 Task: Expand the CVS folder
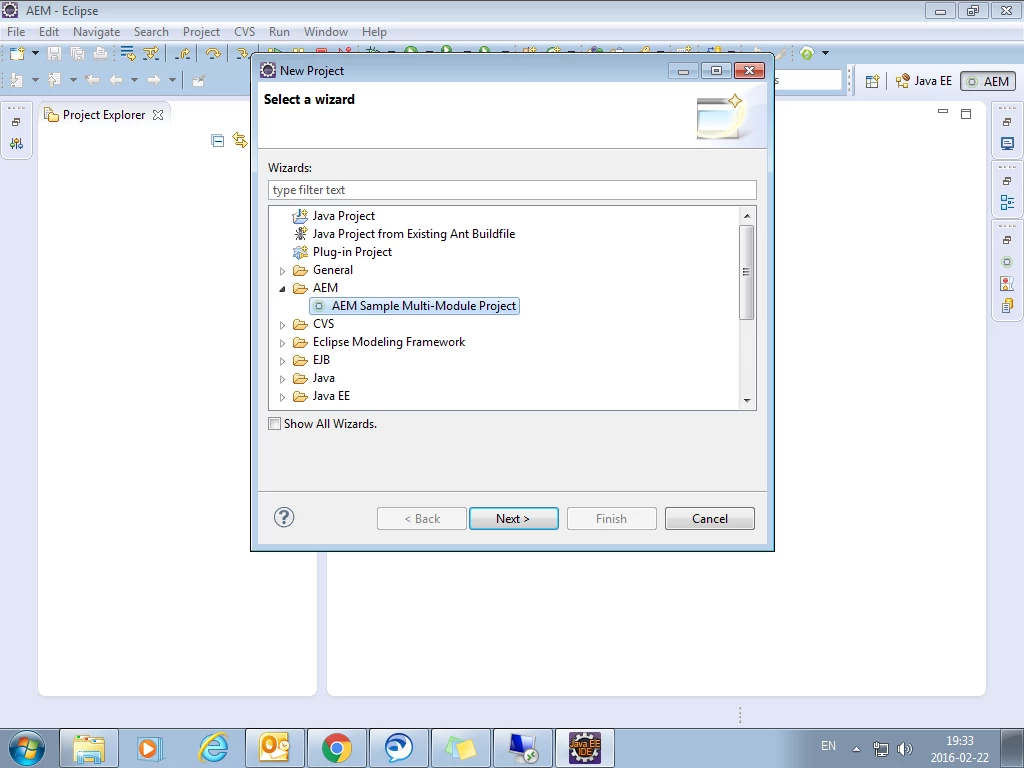(282, 325)
